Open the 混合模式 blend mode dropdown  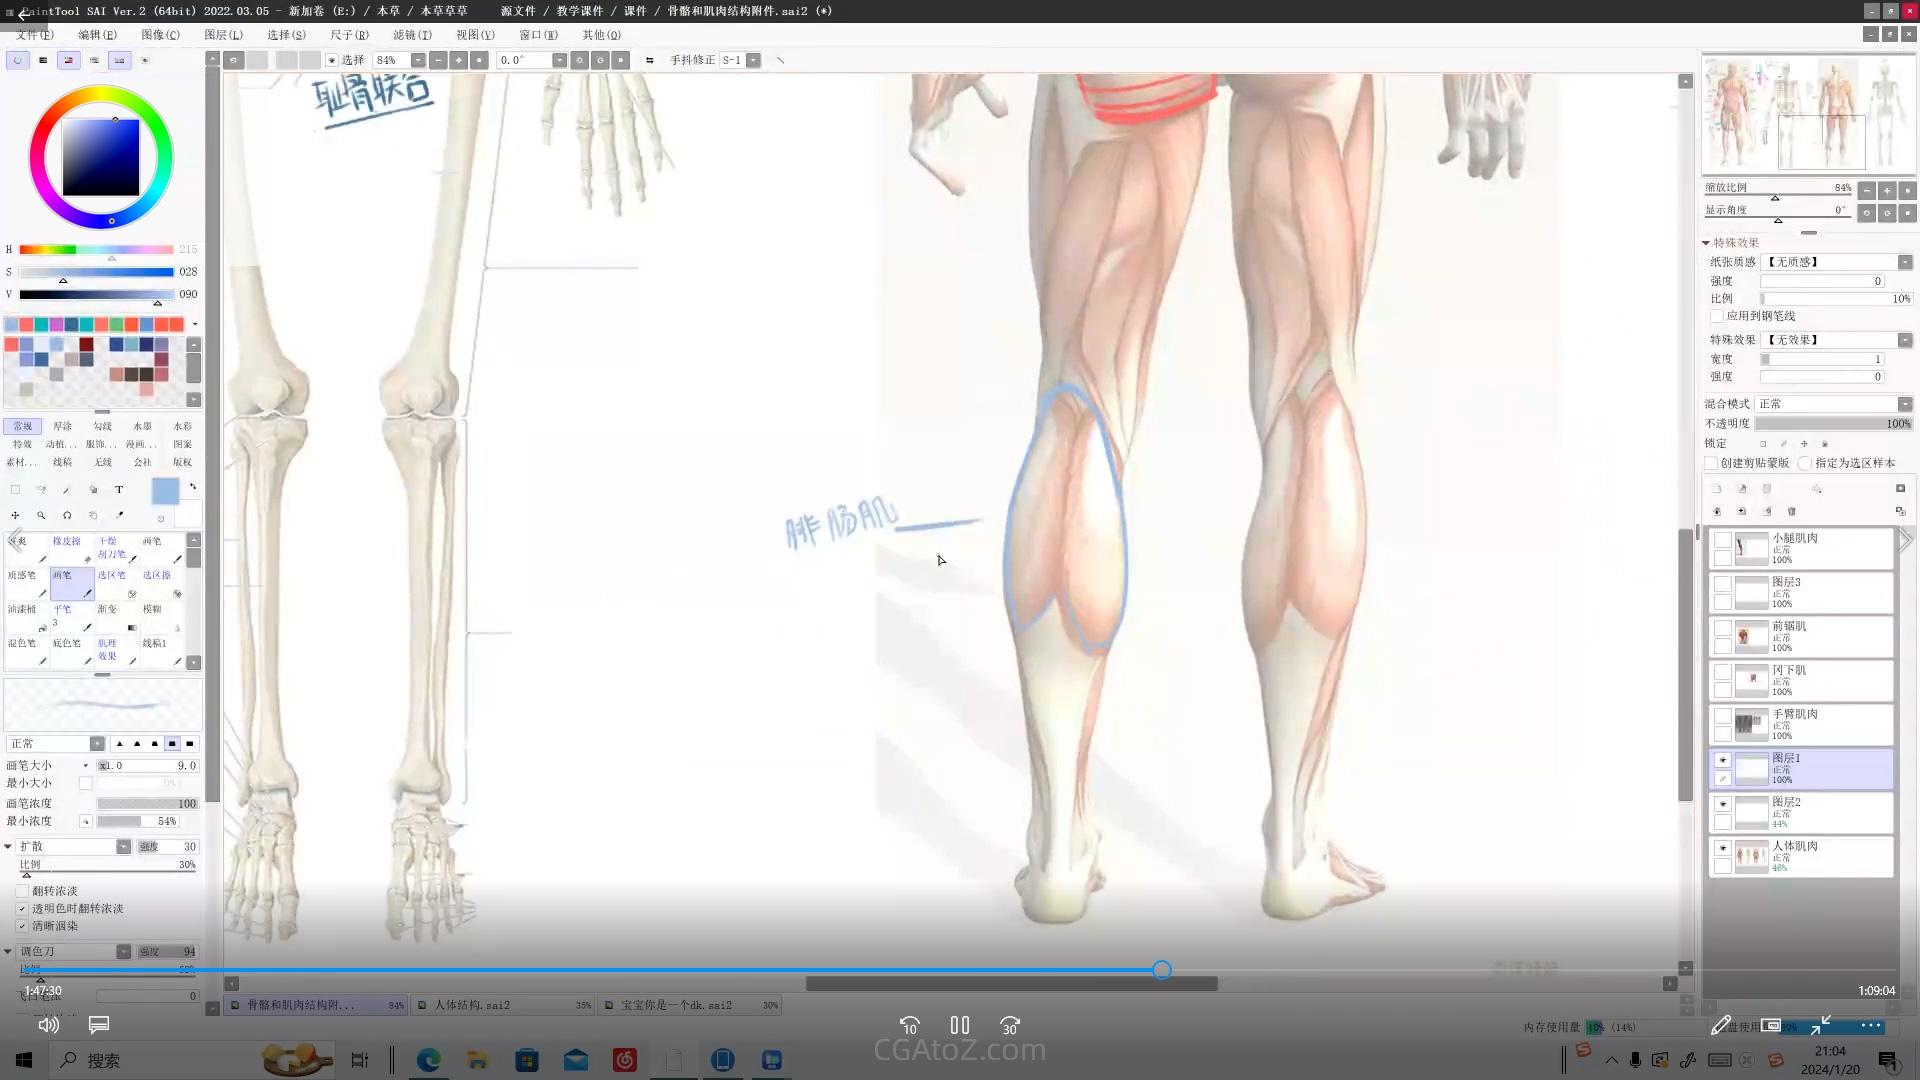pyautogui.click(x=1904, y=404)
